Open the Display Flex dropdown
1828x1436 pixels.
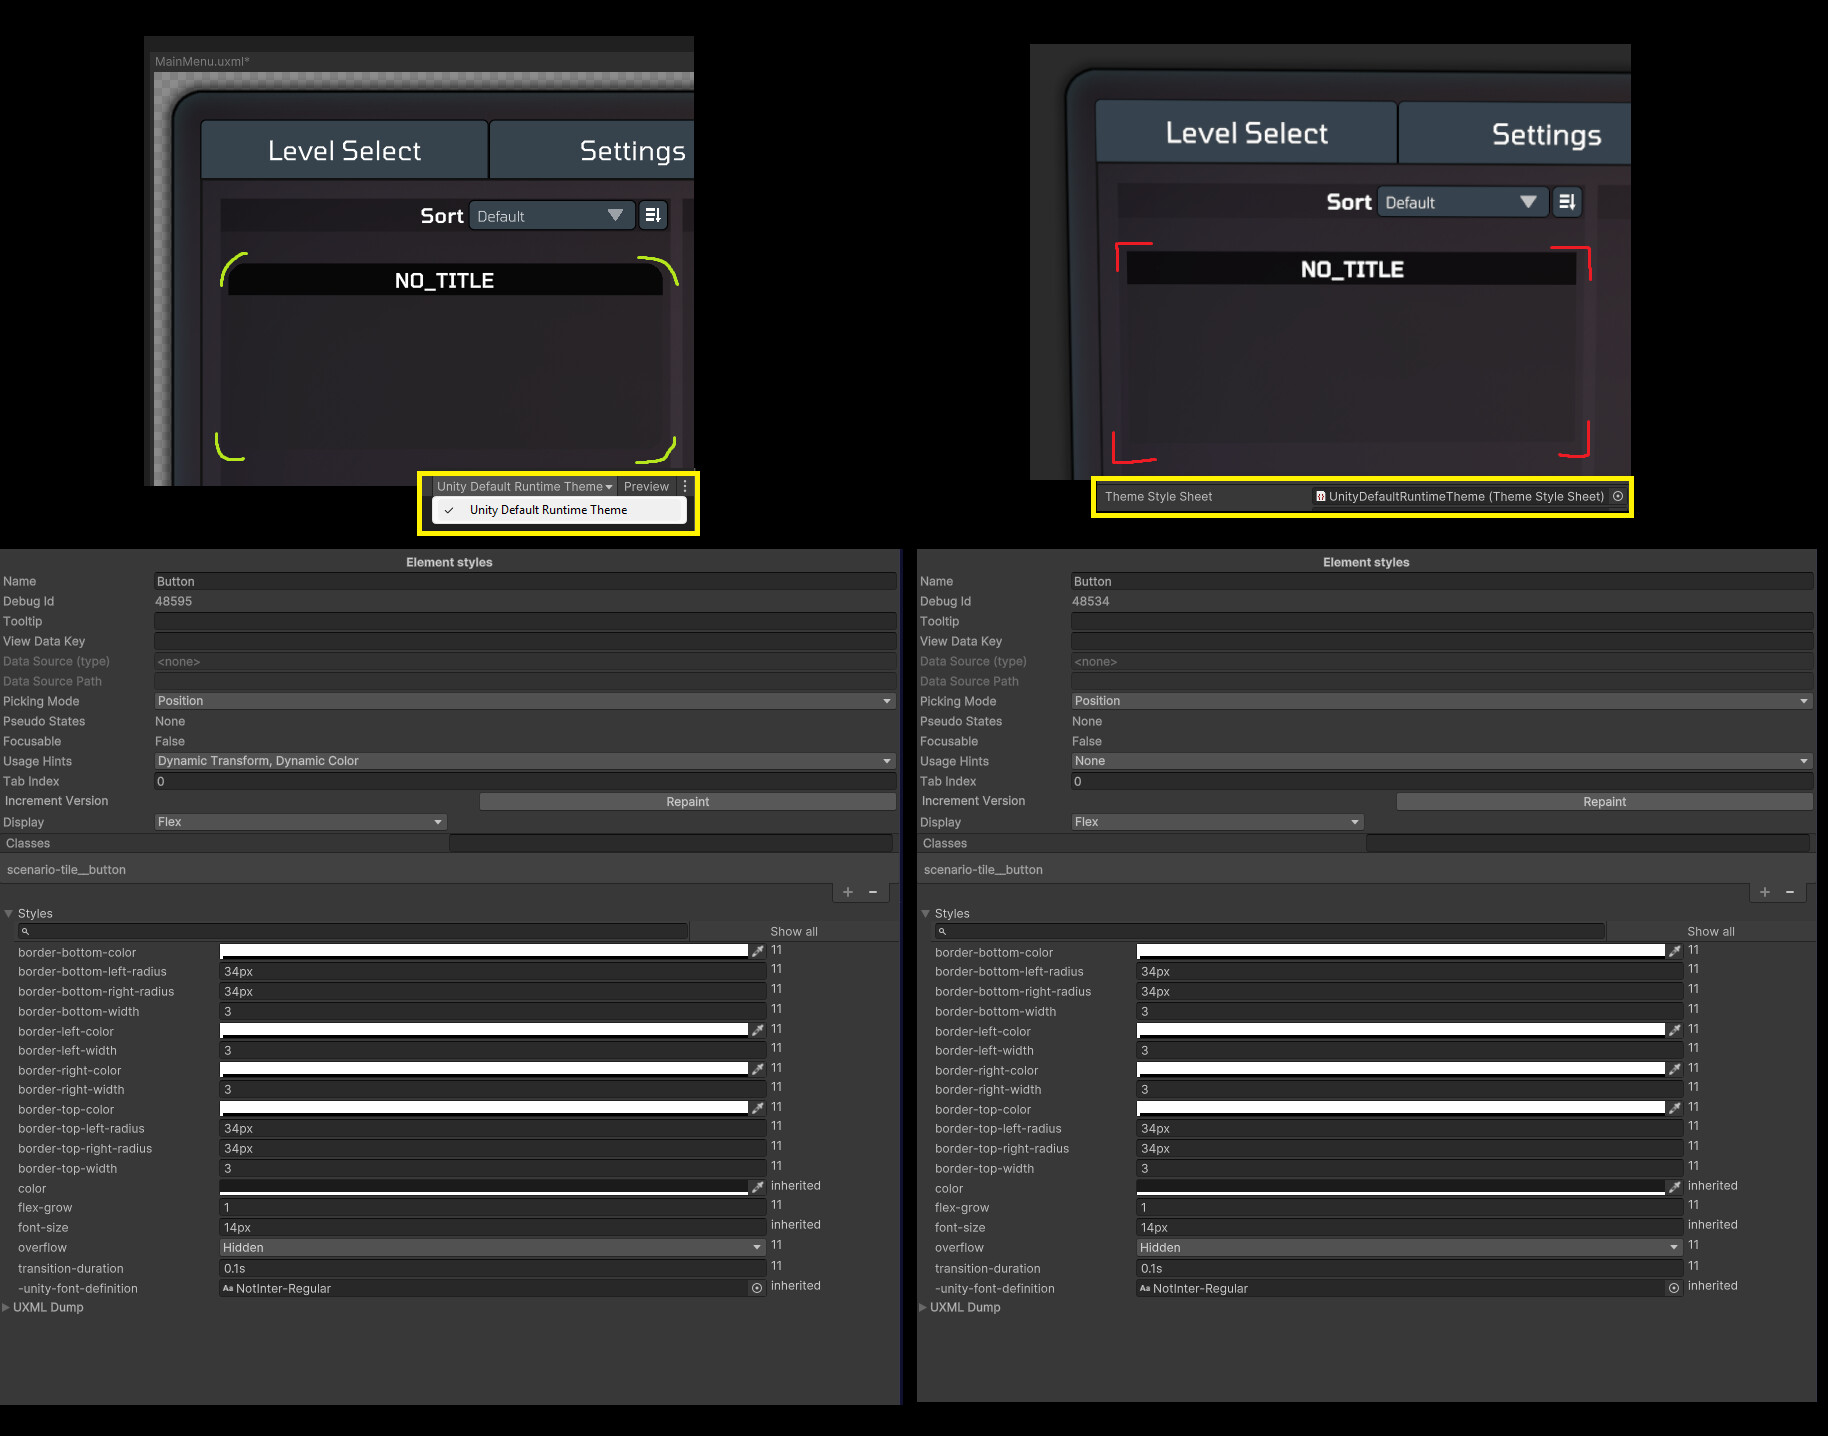tap(300, 821)
